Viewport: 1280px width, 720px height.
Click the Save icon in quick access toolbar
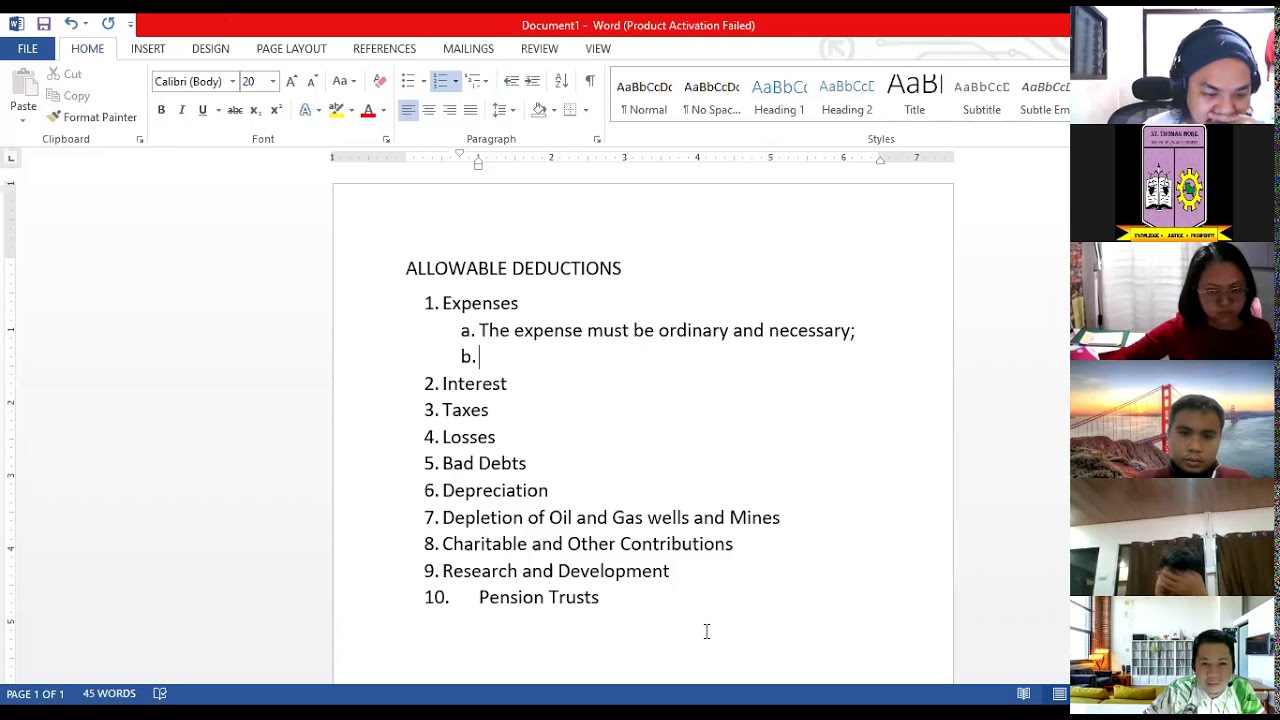point(43,24)
